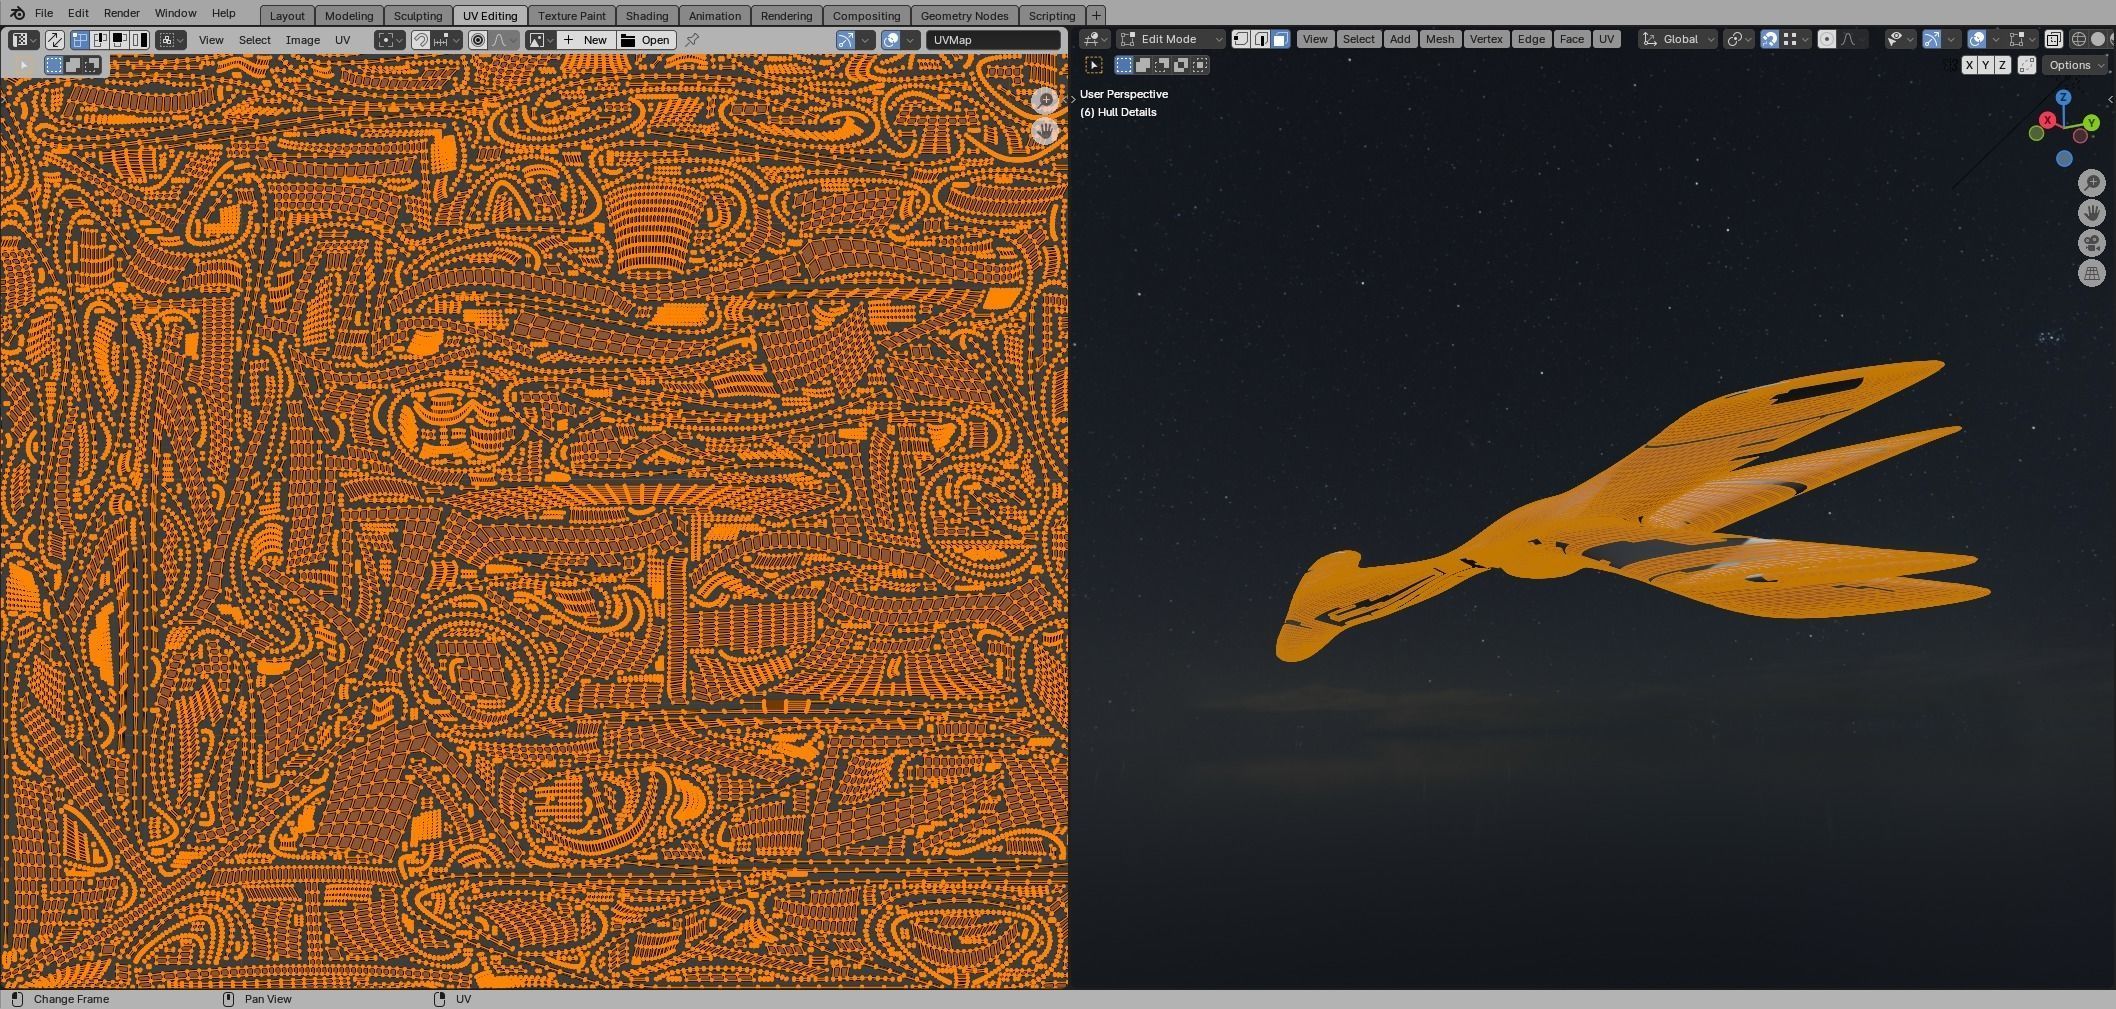Toggle snapping in 3D viewport
The image size is (2116, 1009).
[1769, 39]
